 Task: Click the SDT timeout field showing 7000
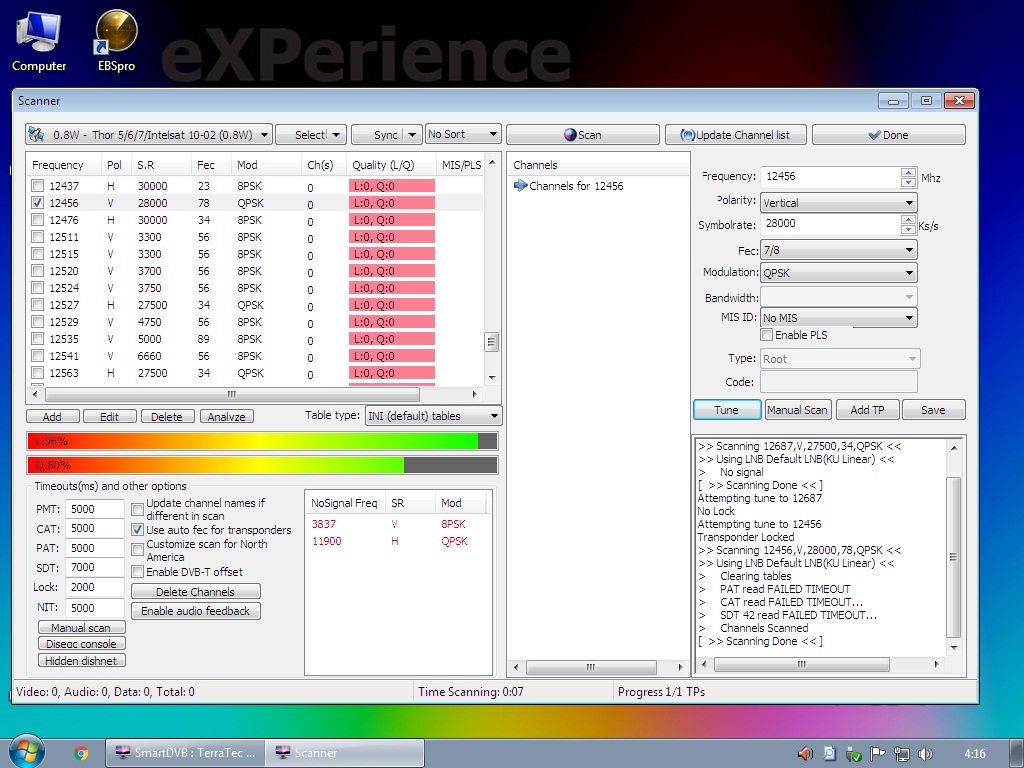[95, 567]
